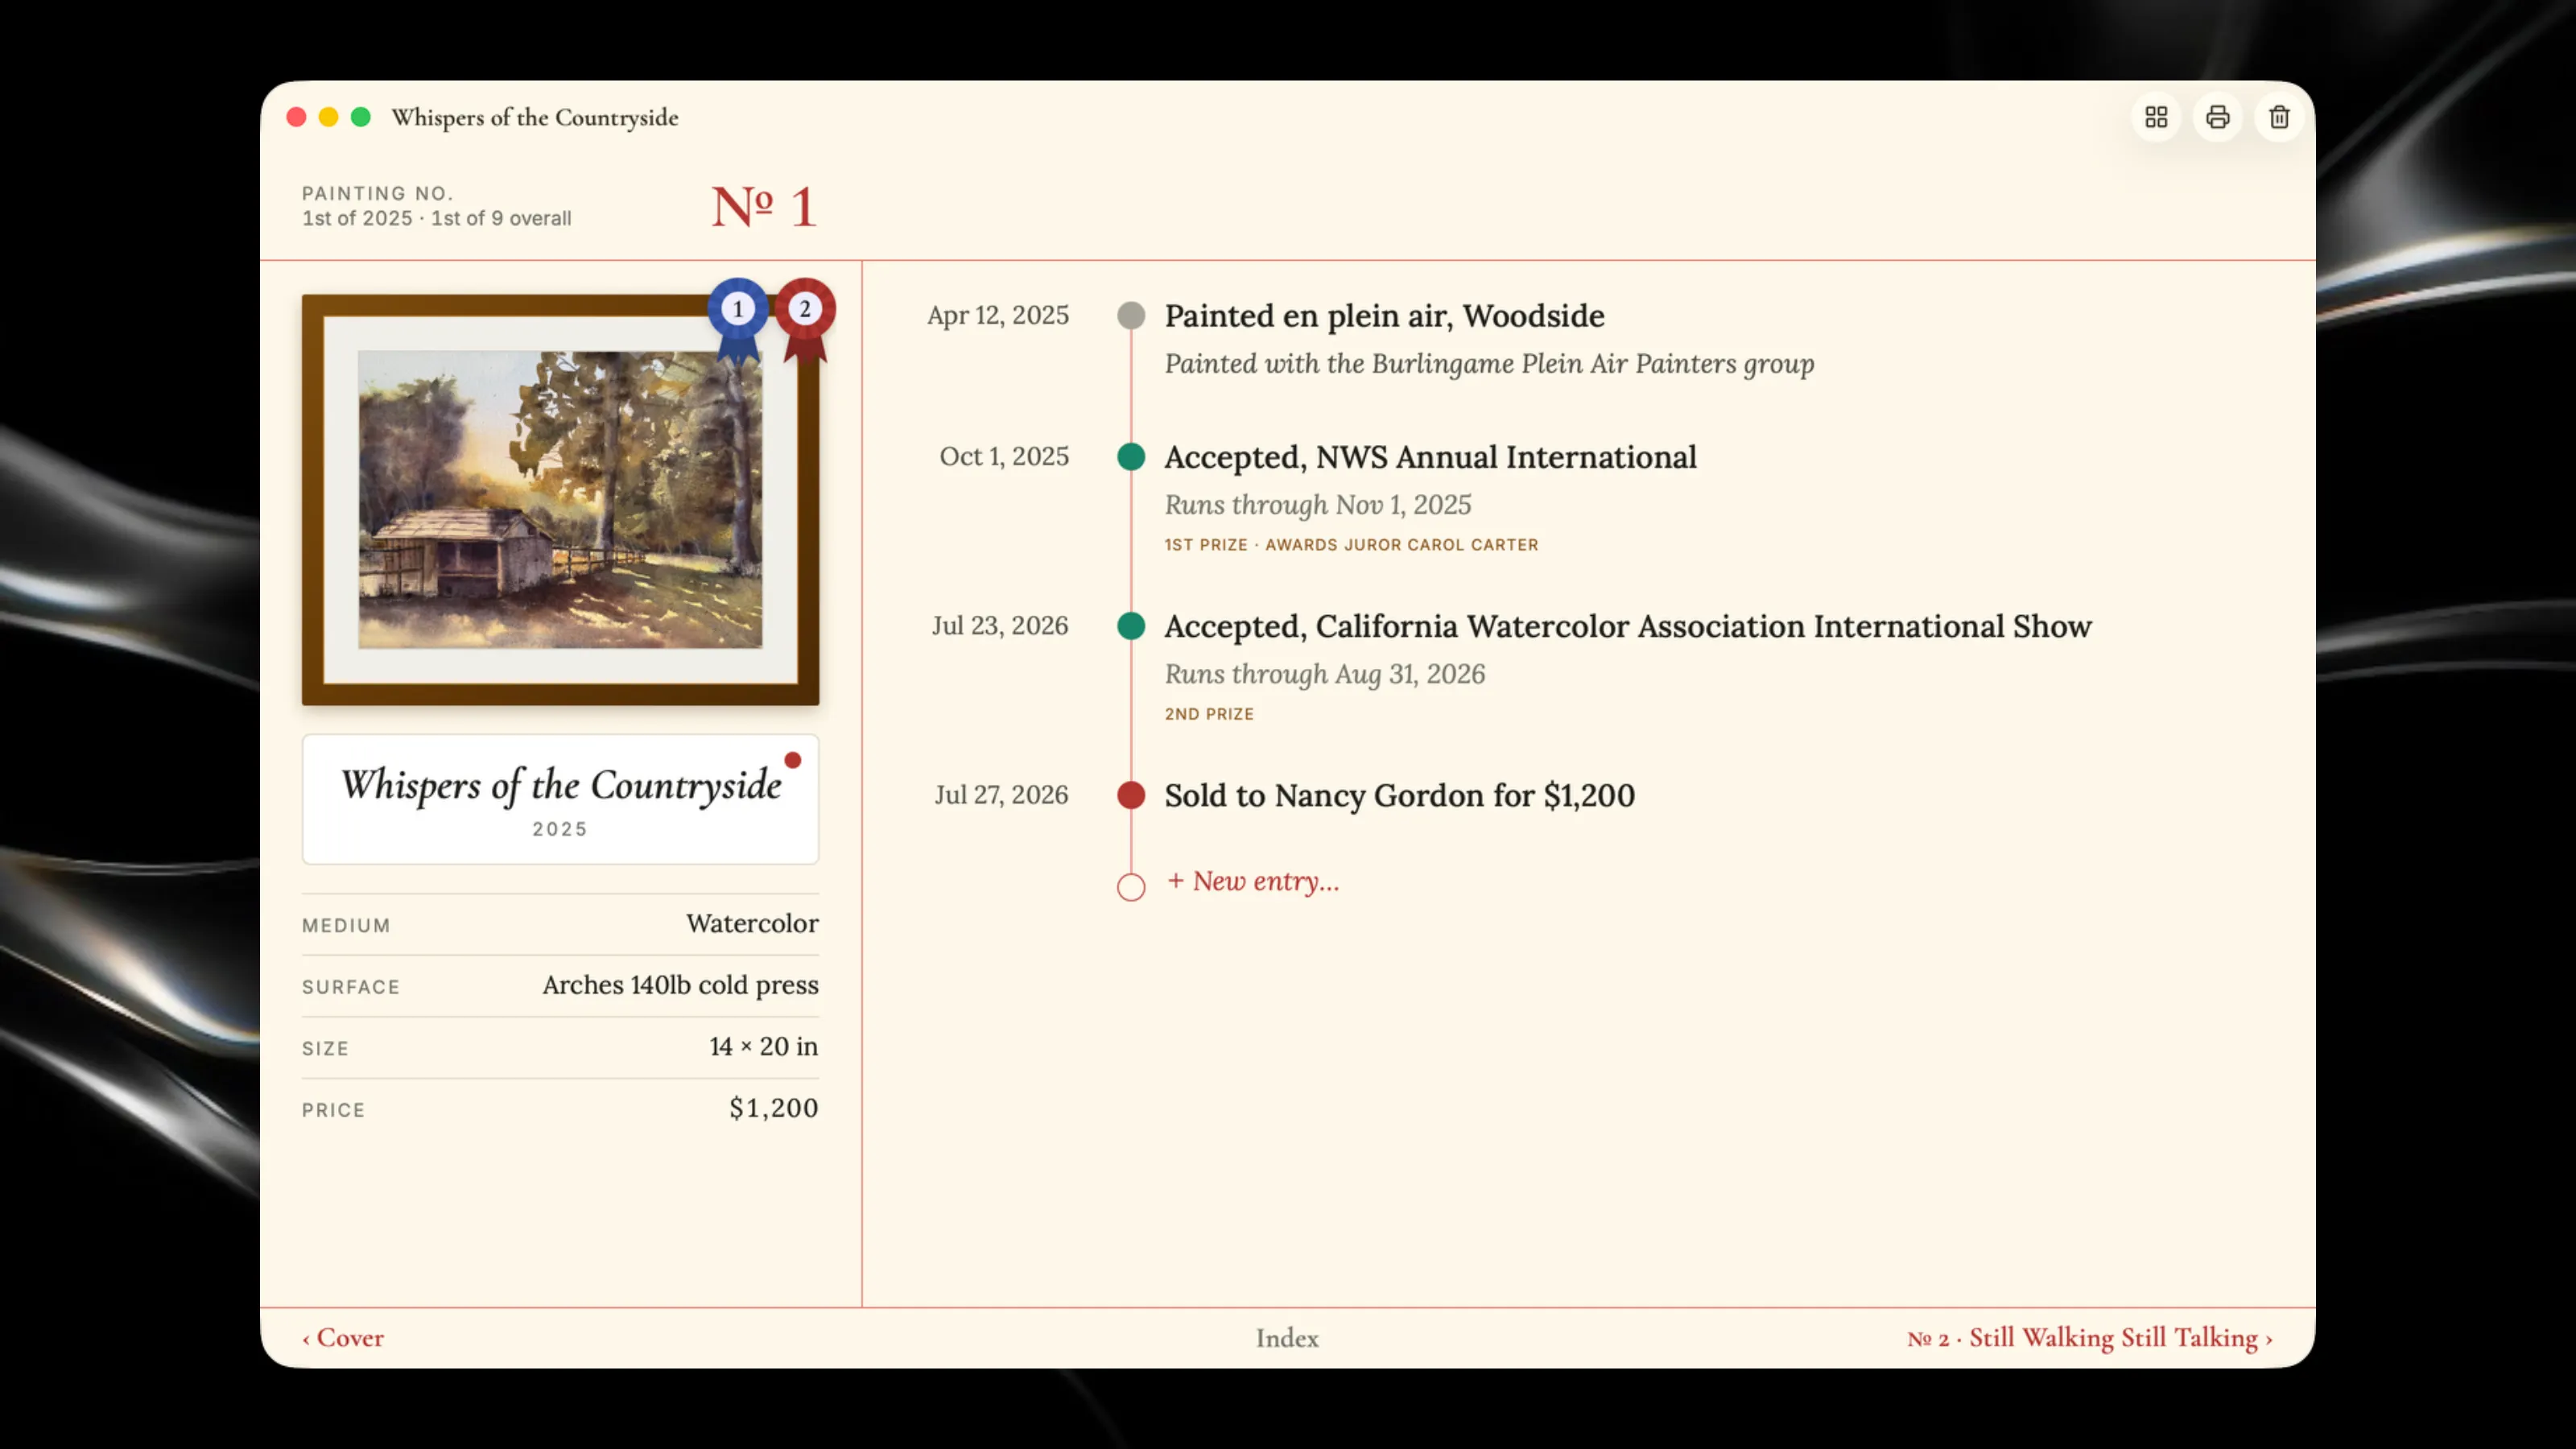2576x1449 pixels.
Task: Select the Oct 1, 2025 timeline marker
Action: coord(1131,457)
